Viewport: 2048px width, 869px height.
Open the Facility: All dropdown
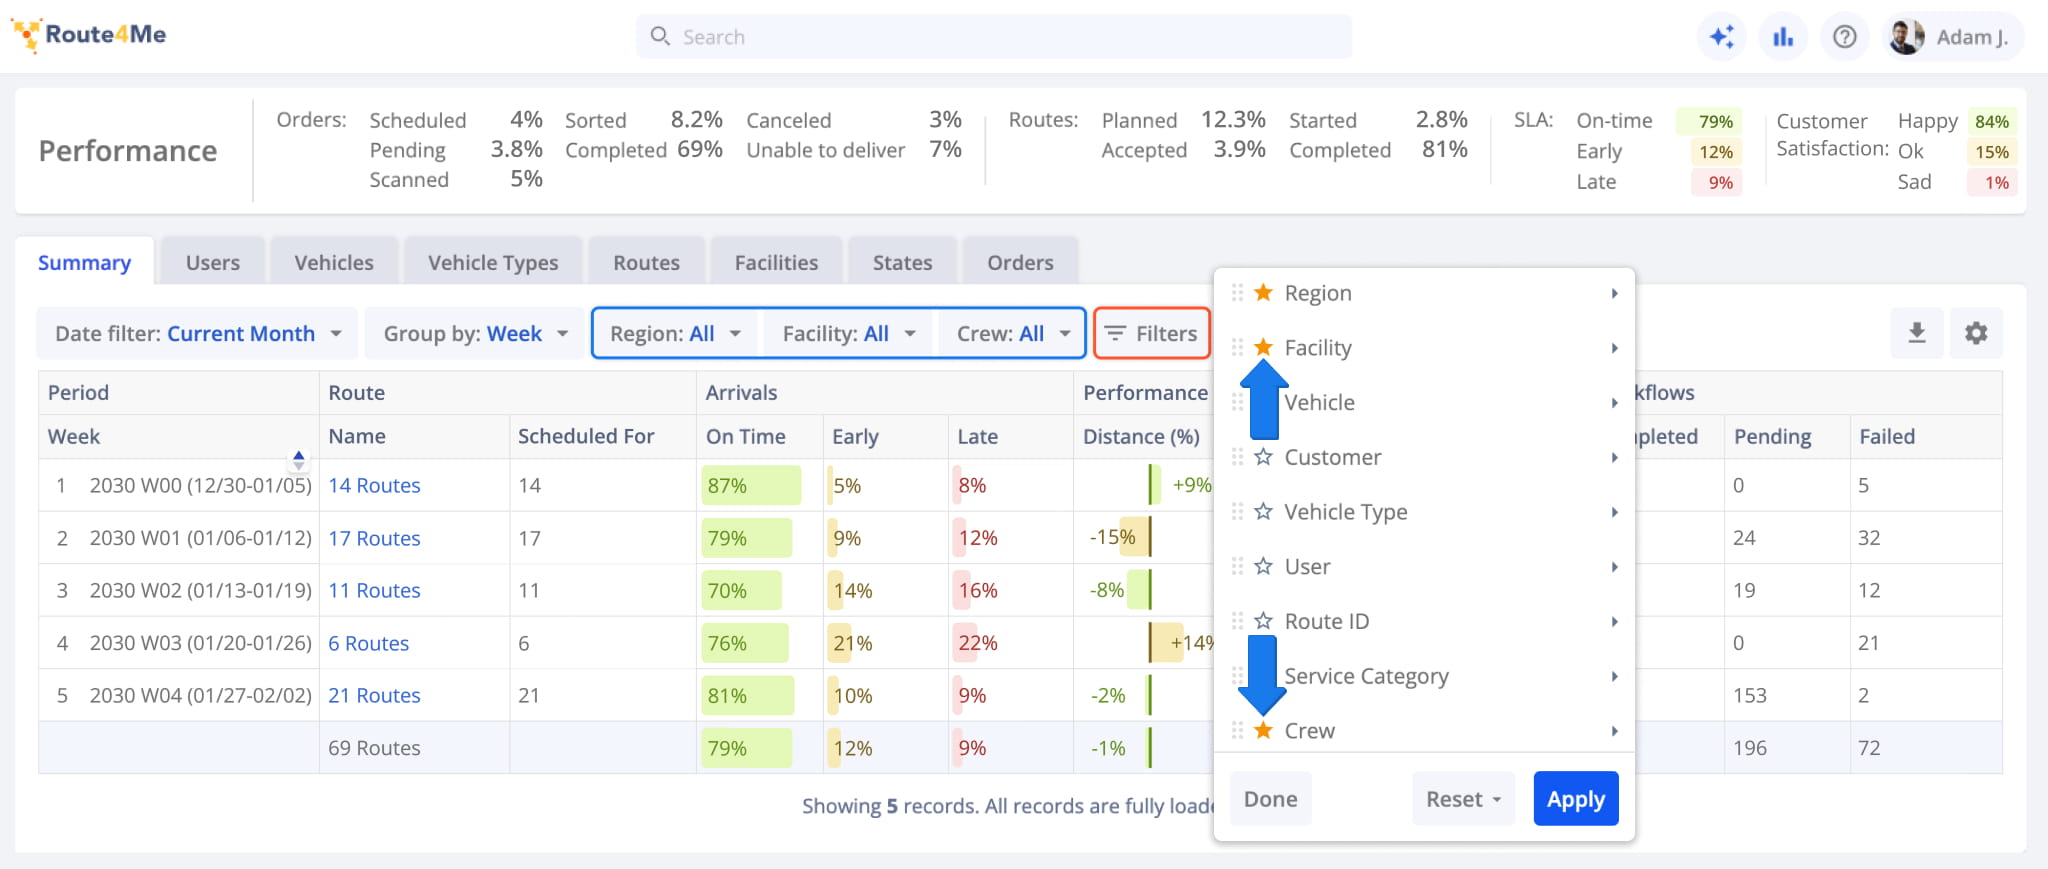point(849,333)
